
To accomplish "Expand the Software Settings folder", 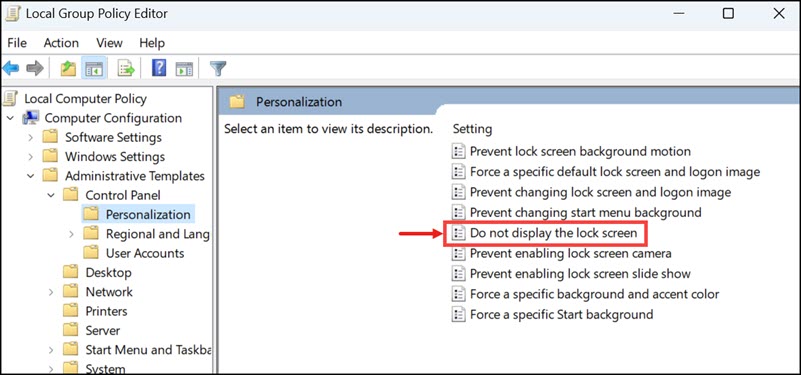I will pyautogui.click(x=31, y=138).
